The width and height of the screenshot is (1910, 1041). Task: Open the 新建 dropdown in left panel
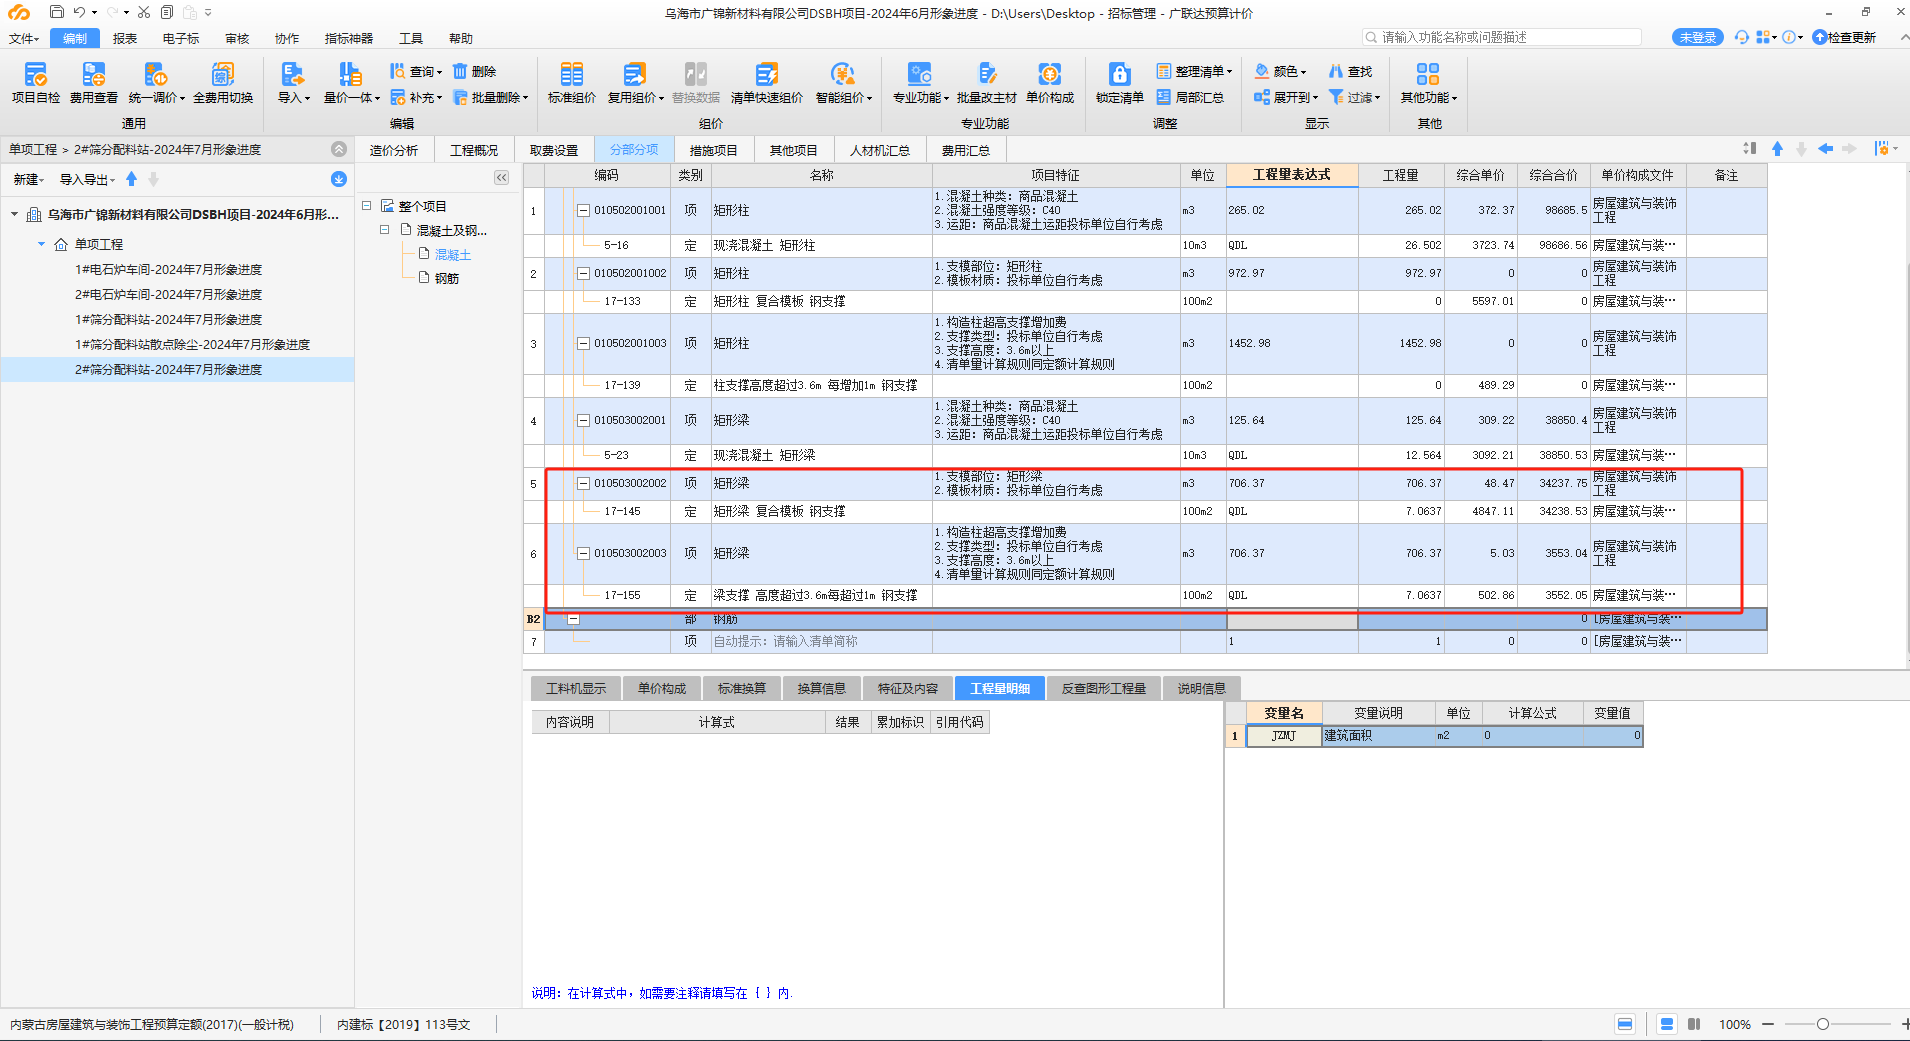click(x=28, y=179)
